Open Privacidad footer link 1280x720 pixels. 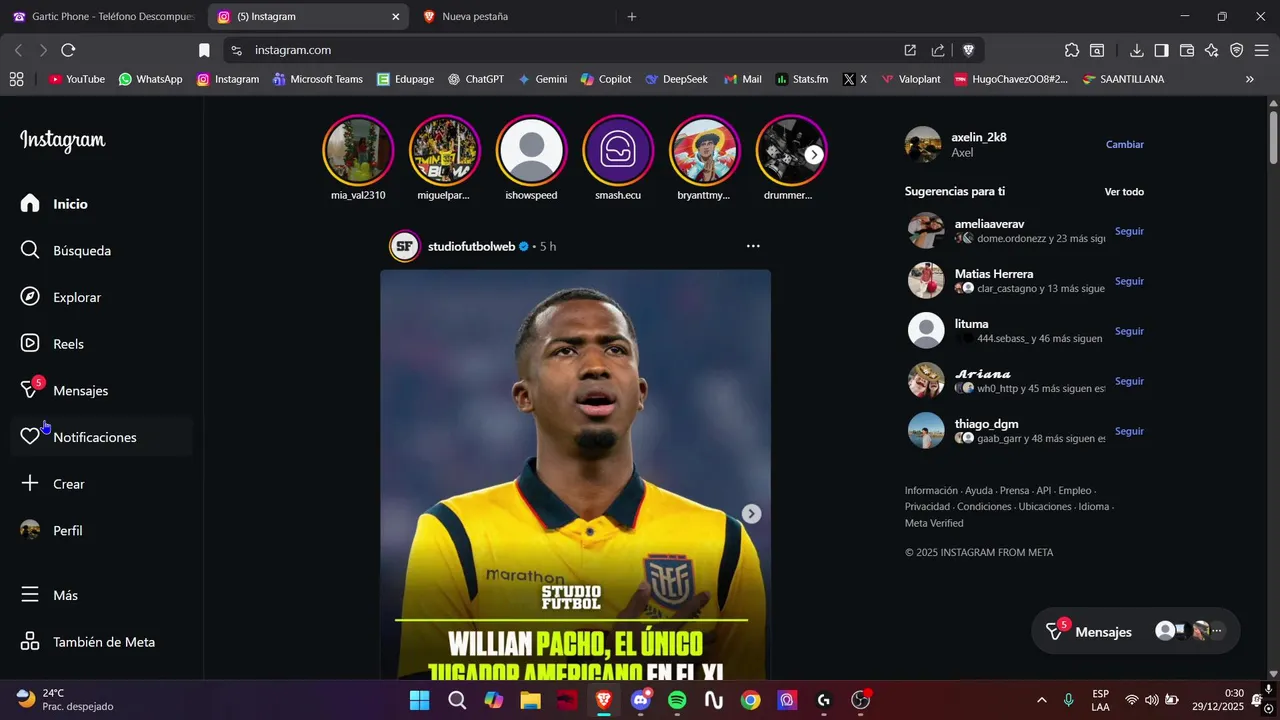[927, 507]
